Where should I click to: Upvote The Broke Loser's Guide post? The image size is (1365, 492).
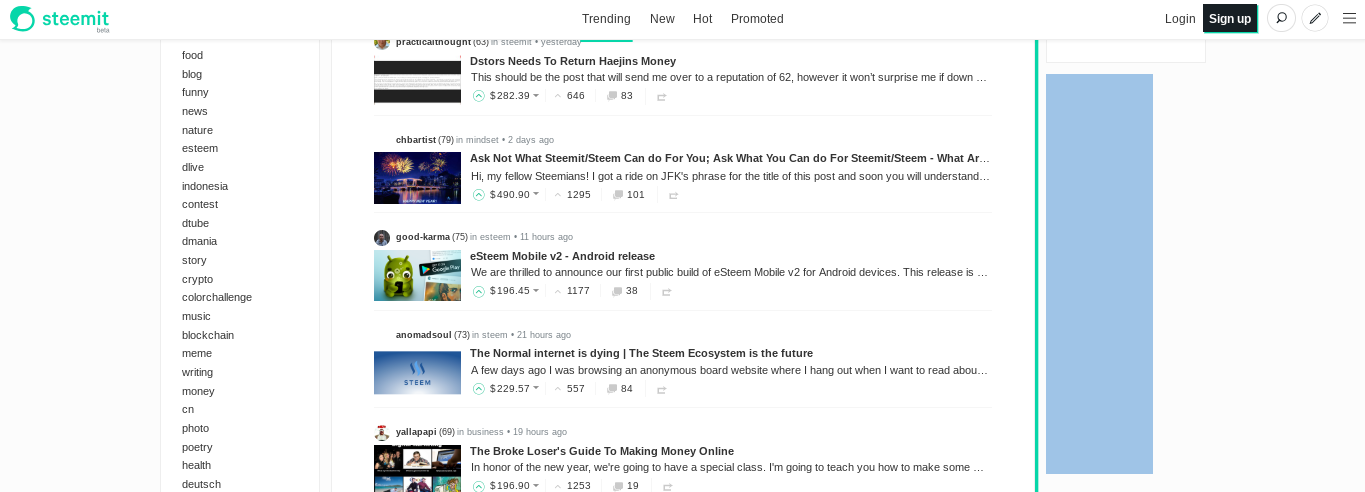479,486
